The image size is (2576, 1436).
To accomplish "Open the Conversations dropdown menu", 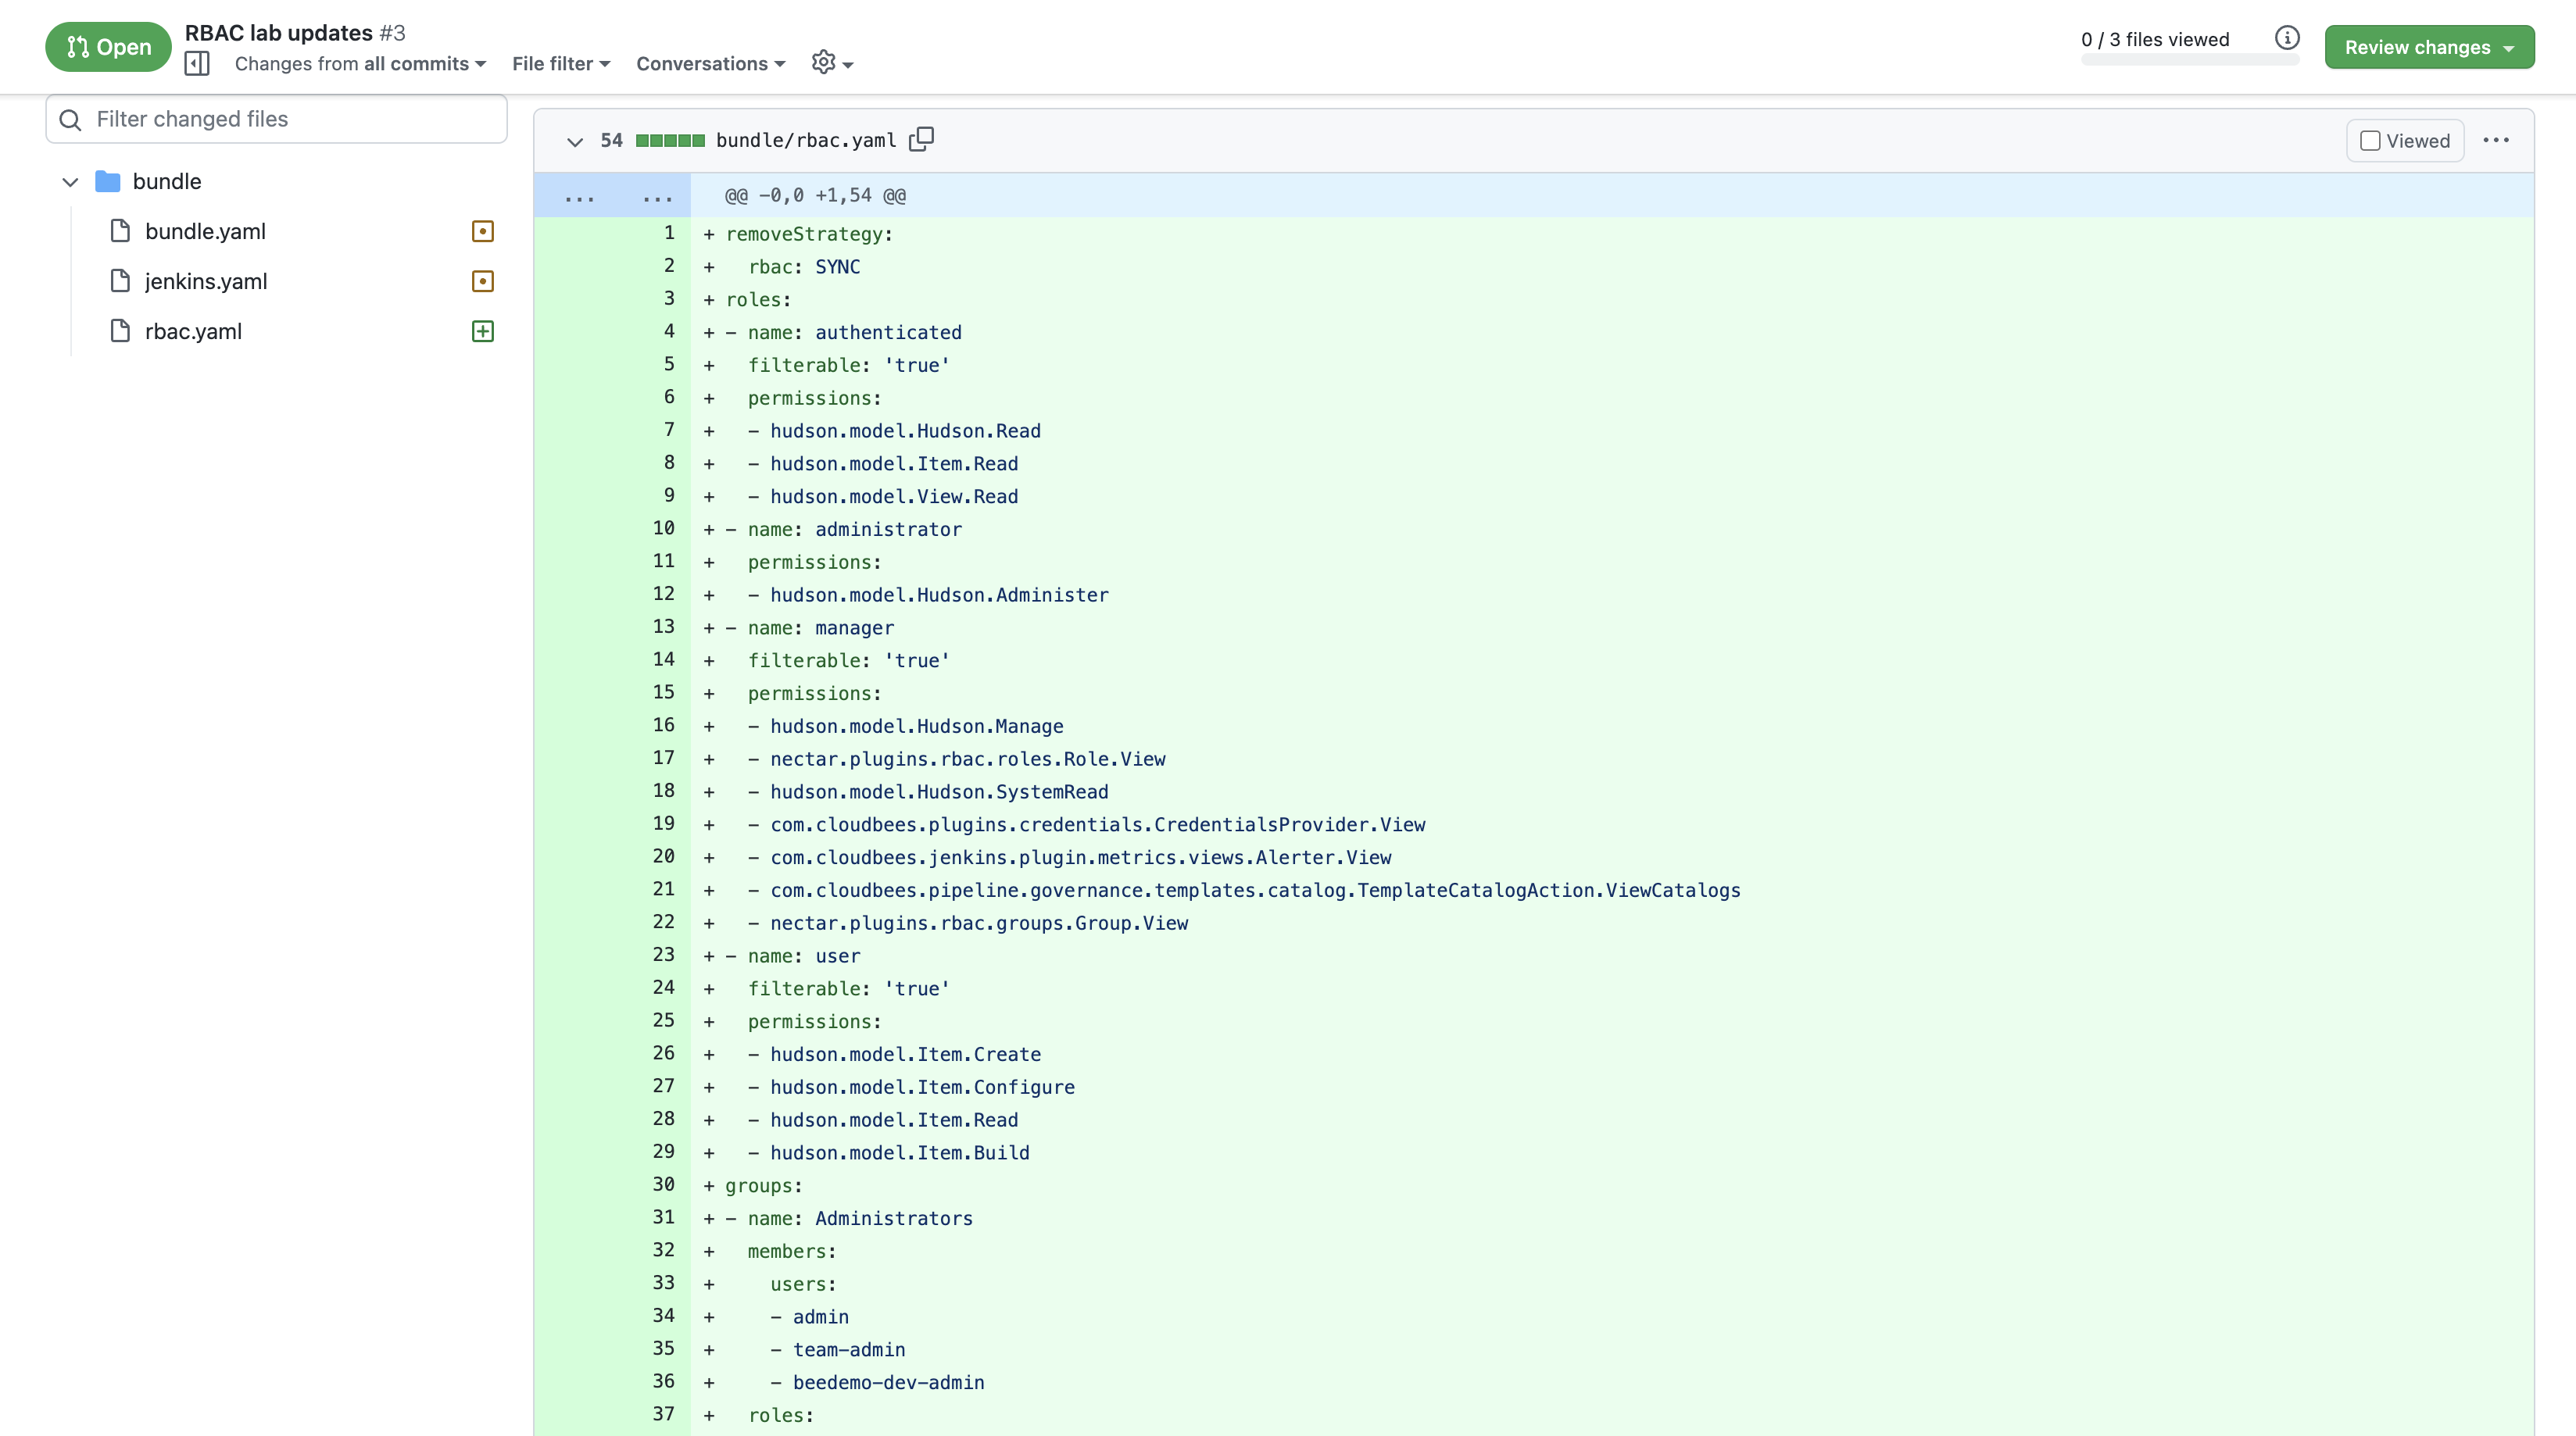I will pyautogui.click(x=710, y=63).
